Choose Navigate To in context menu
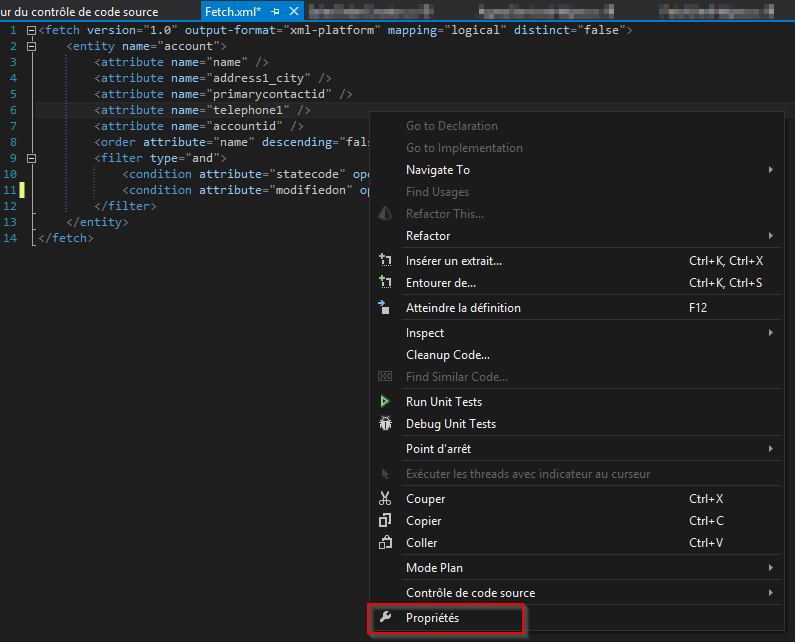The image size is (795, 642). [576, 169]
